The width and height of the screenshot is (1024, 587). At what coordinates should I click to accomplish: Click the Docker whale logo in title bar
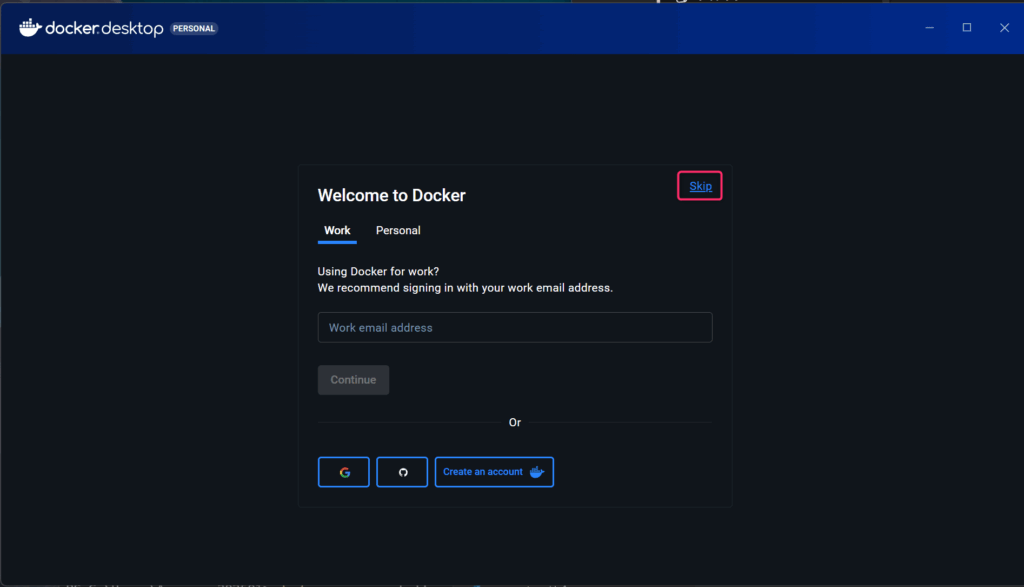29,28
